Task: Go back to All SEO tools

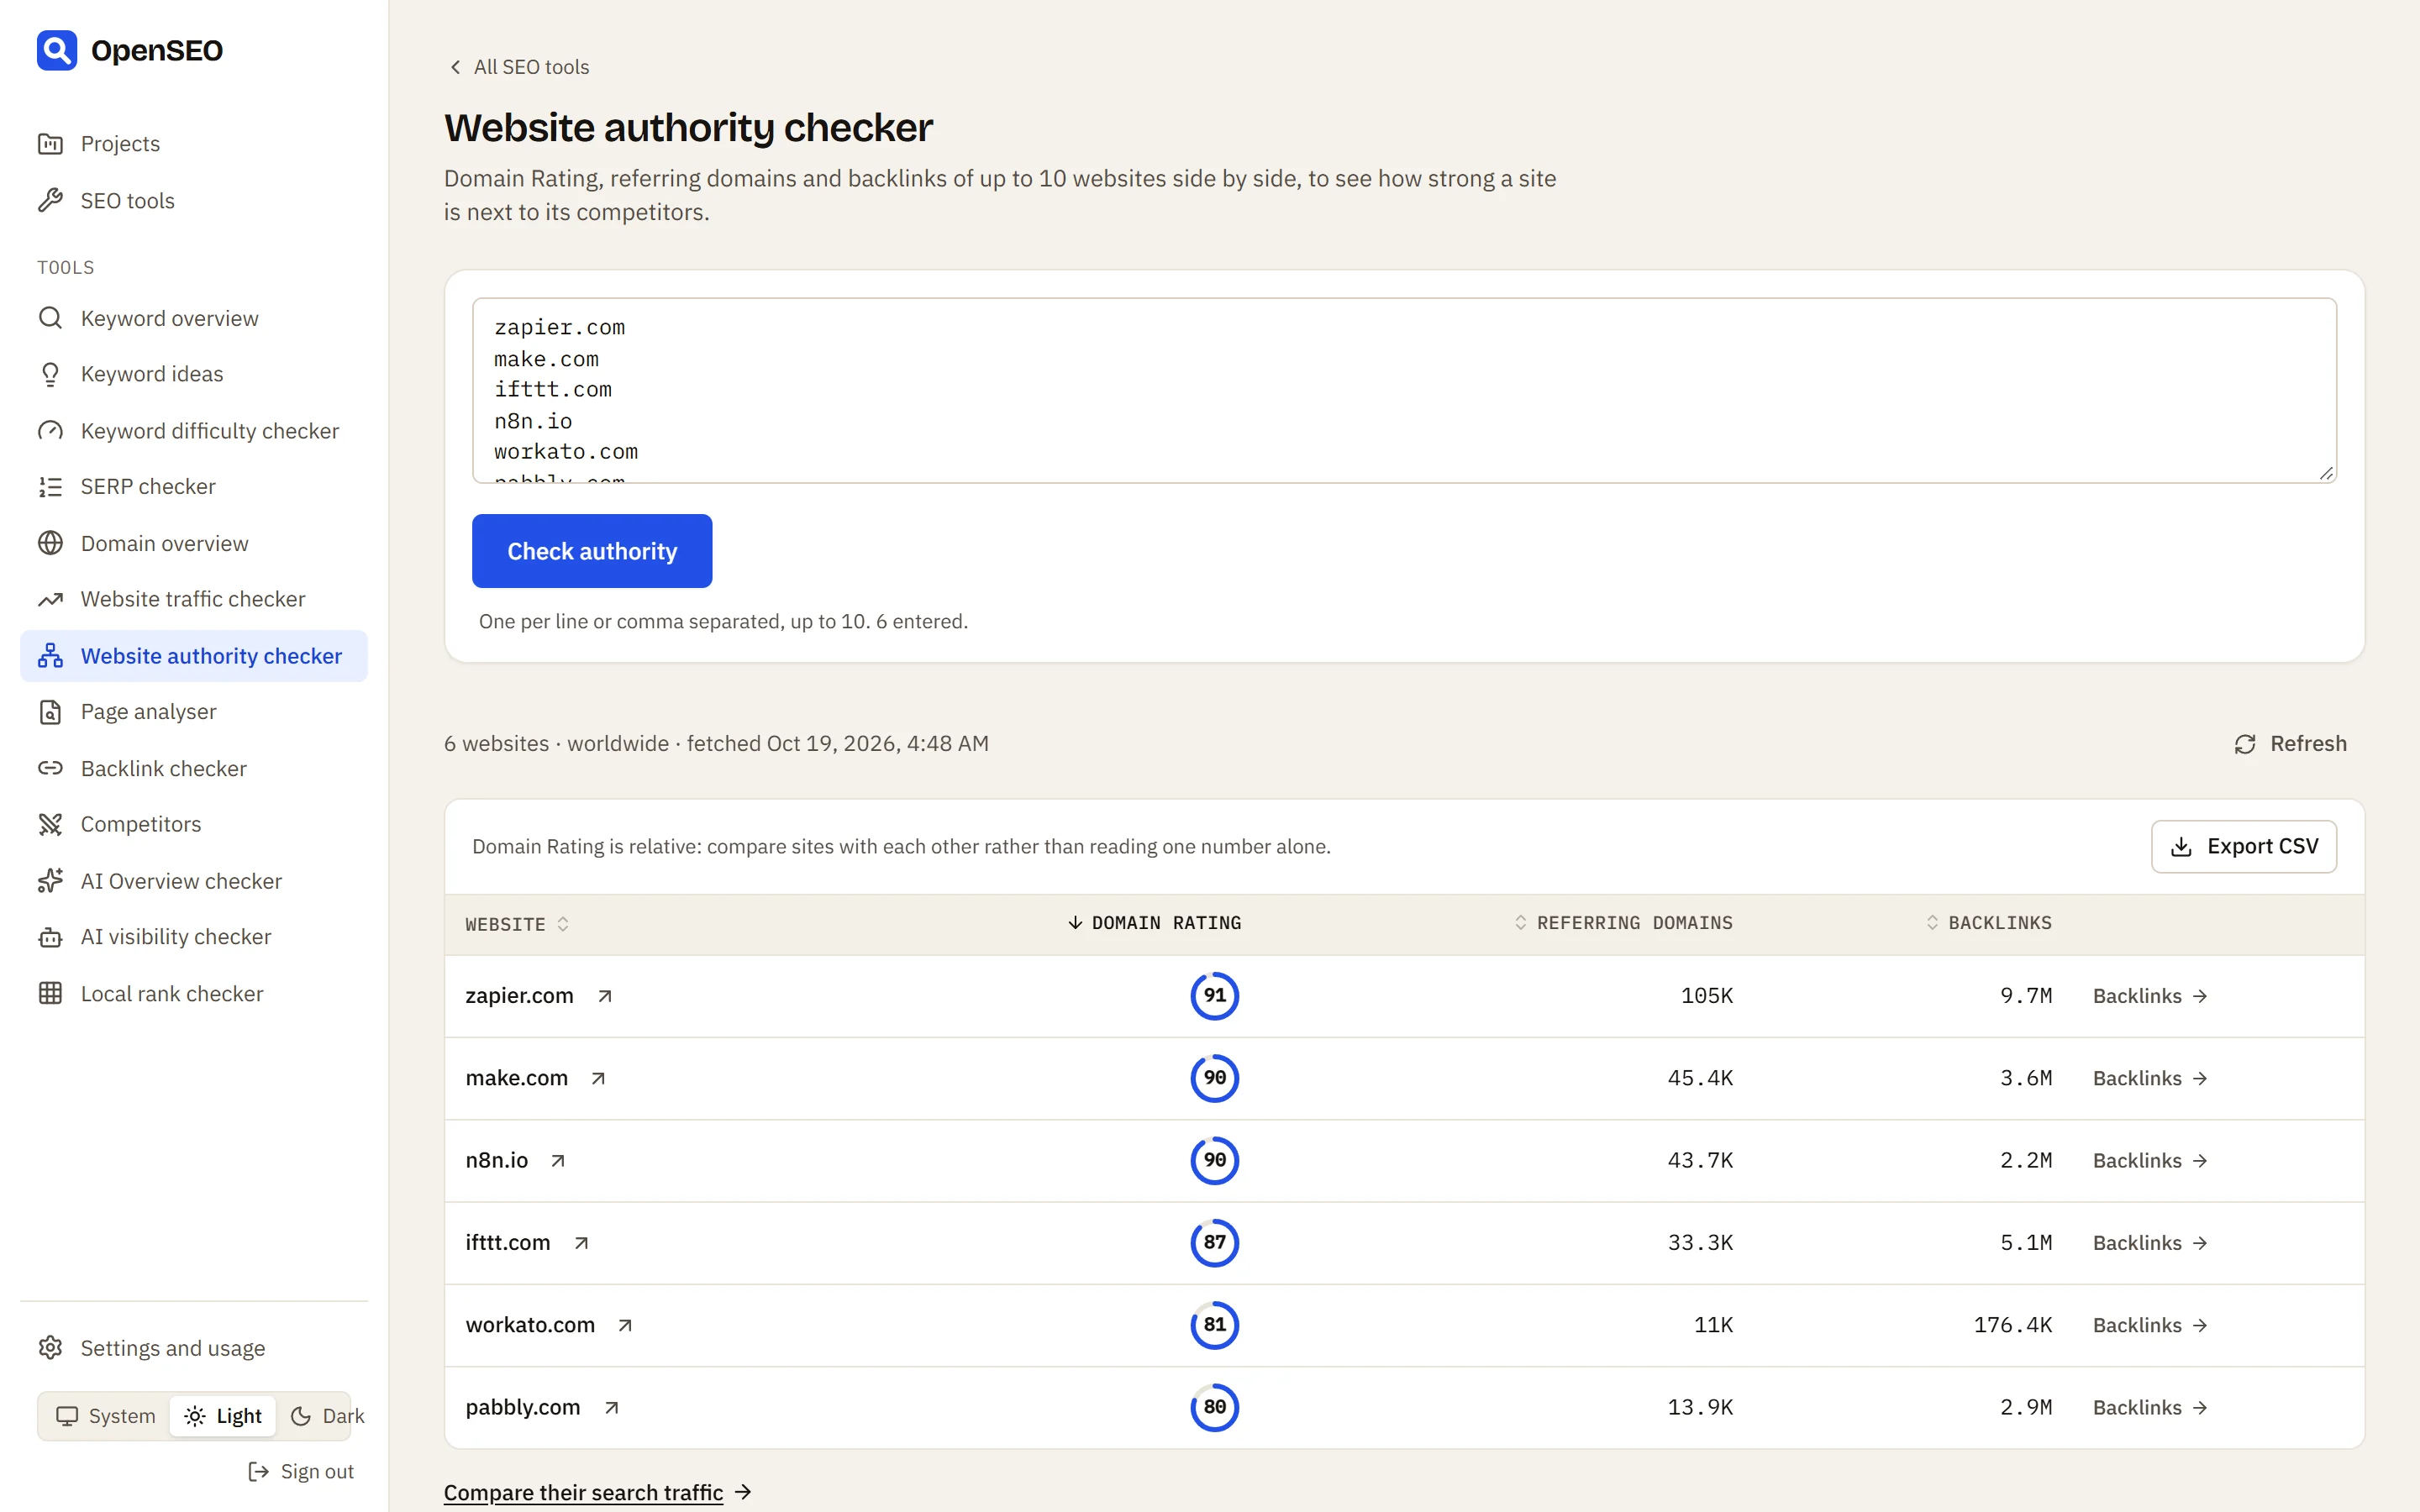Action: point(518,67)
